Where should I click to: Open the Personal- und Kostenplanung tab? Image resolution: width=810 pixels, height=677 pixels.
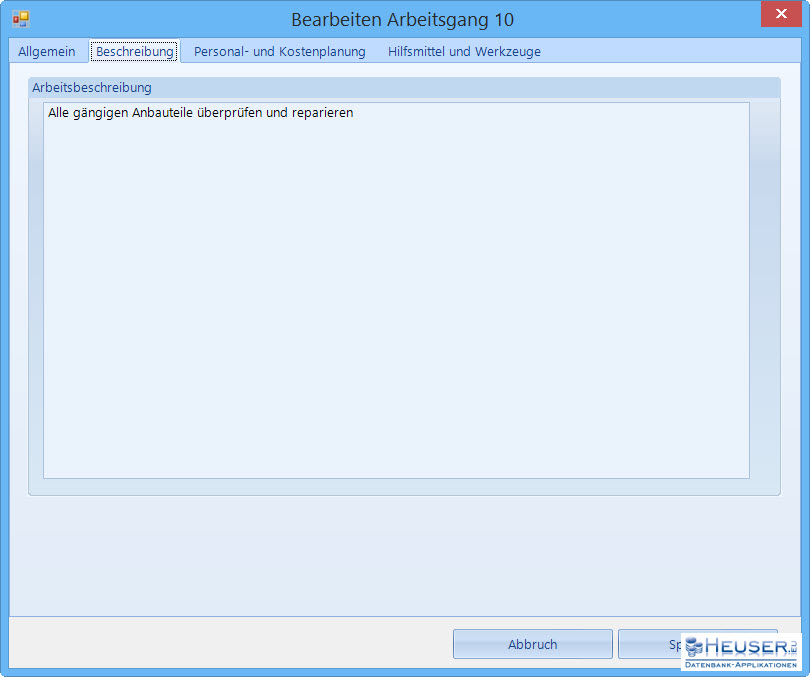[x=279, y=52]
